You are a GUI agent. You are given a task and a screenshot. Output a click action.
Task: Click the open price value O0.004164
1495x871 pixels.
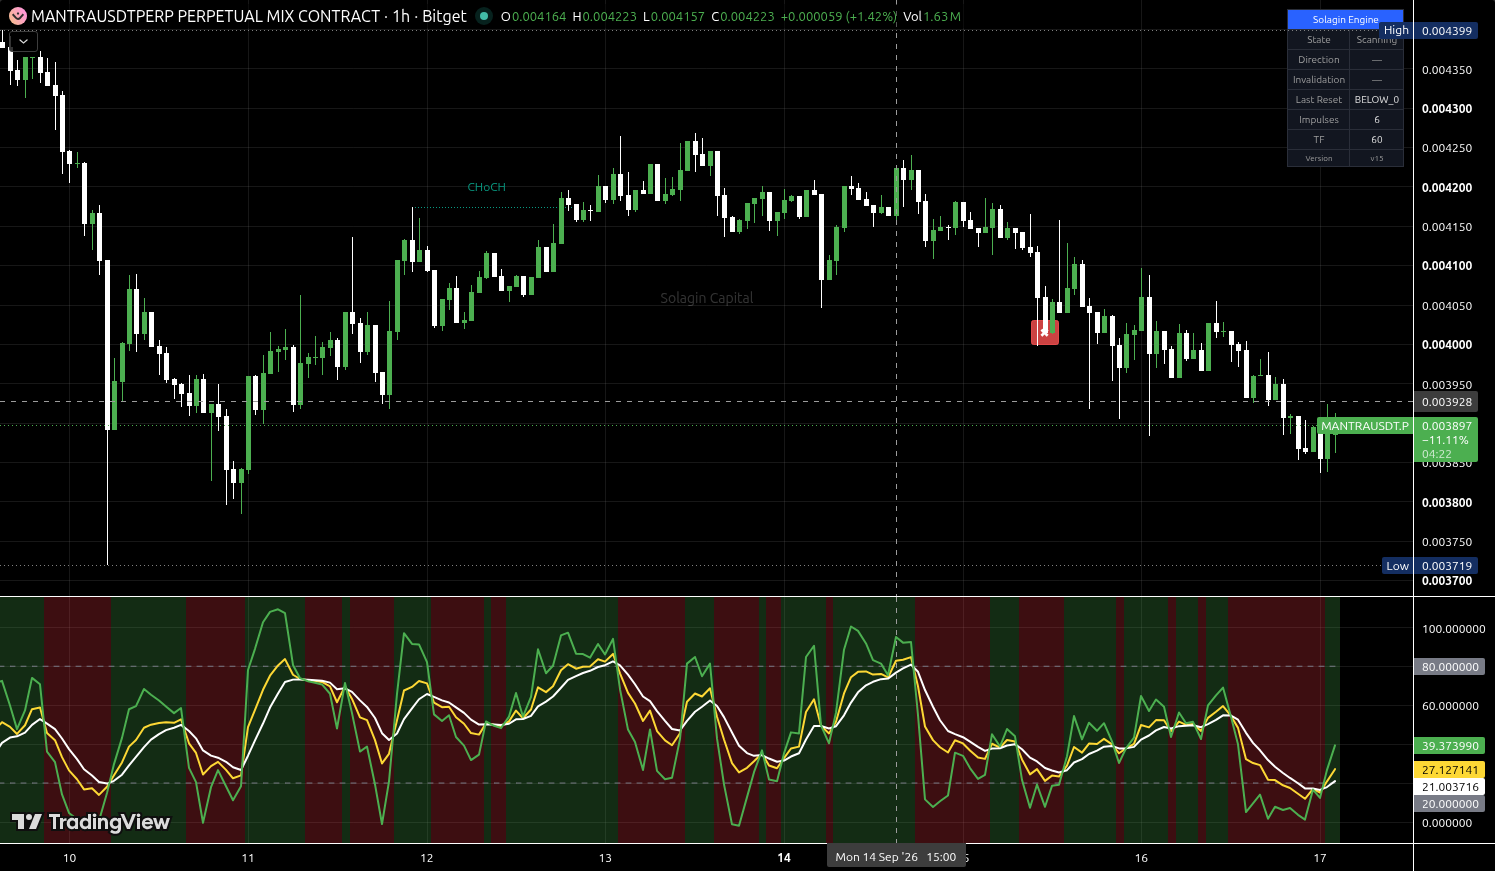533,17
